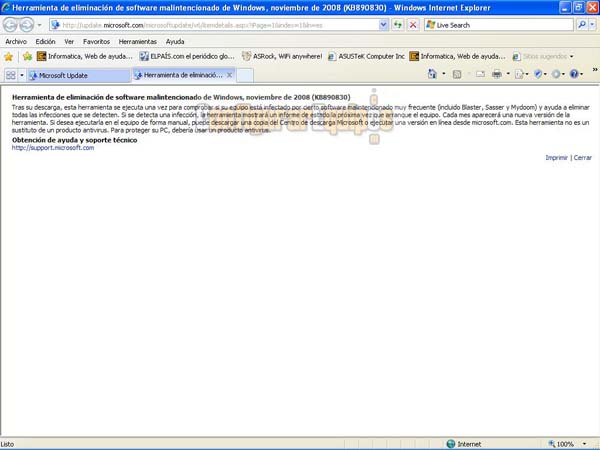600x450 pixels.
Task: Open the ELPAÍS.com favorite link
Action: click(x=187, y=56)
